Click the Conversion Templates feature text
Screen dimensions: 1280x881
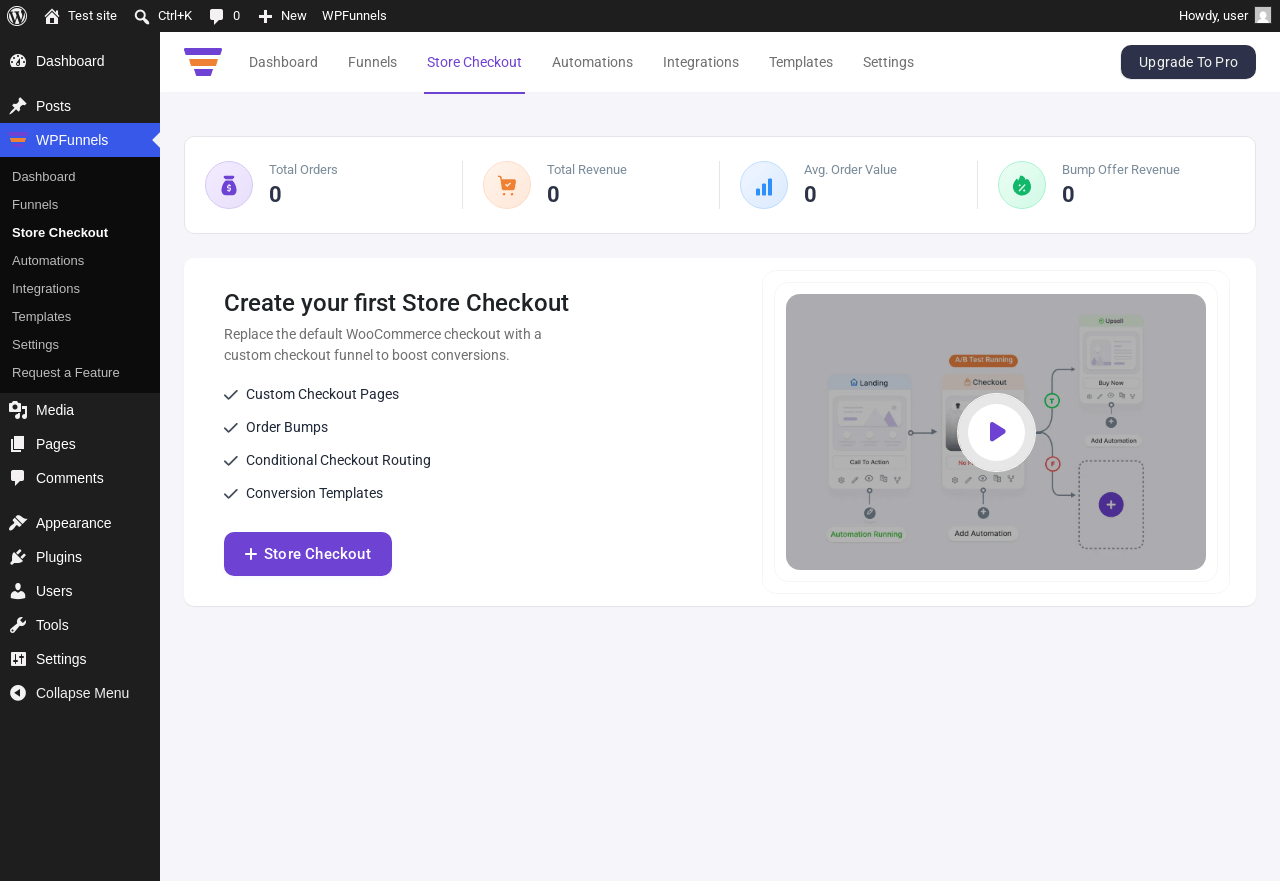pos(314,493)
